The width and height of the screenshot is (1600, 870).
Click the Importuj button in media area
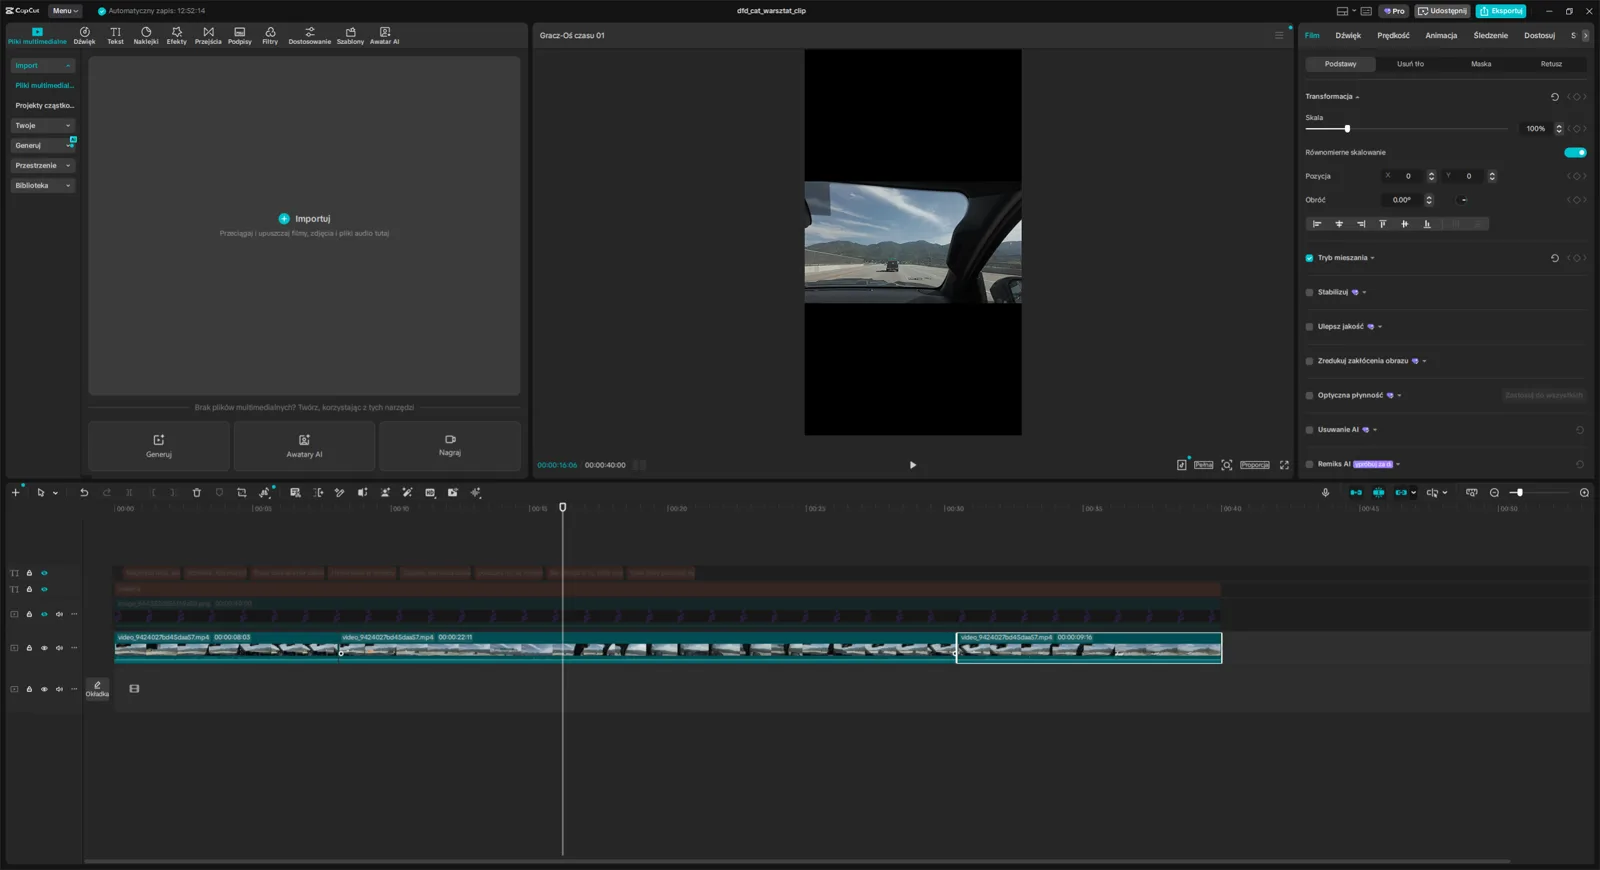click(304, 219)
